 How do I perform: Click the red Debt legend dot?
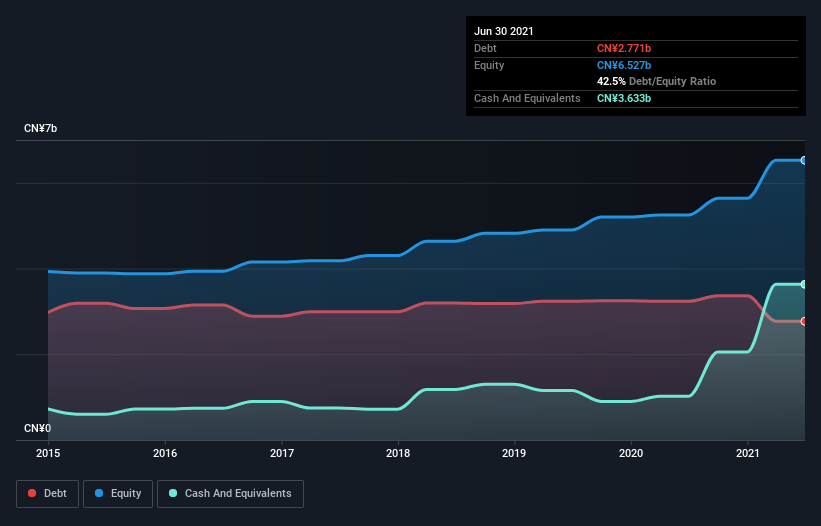32,493
